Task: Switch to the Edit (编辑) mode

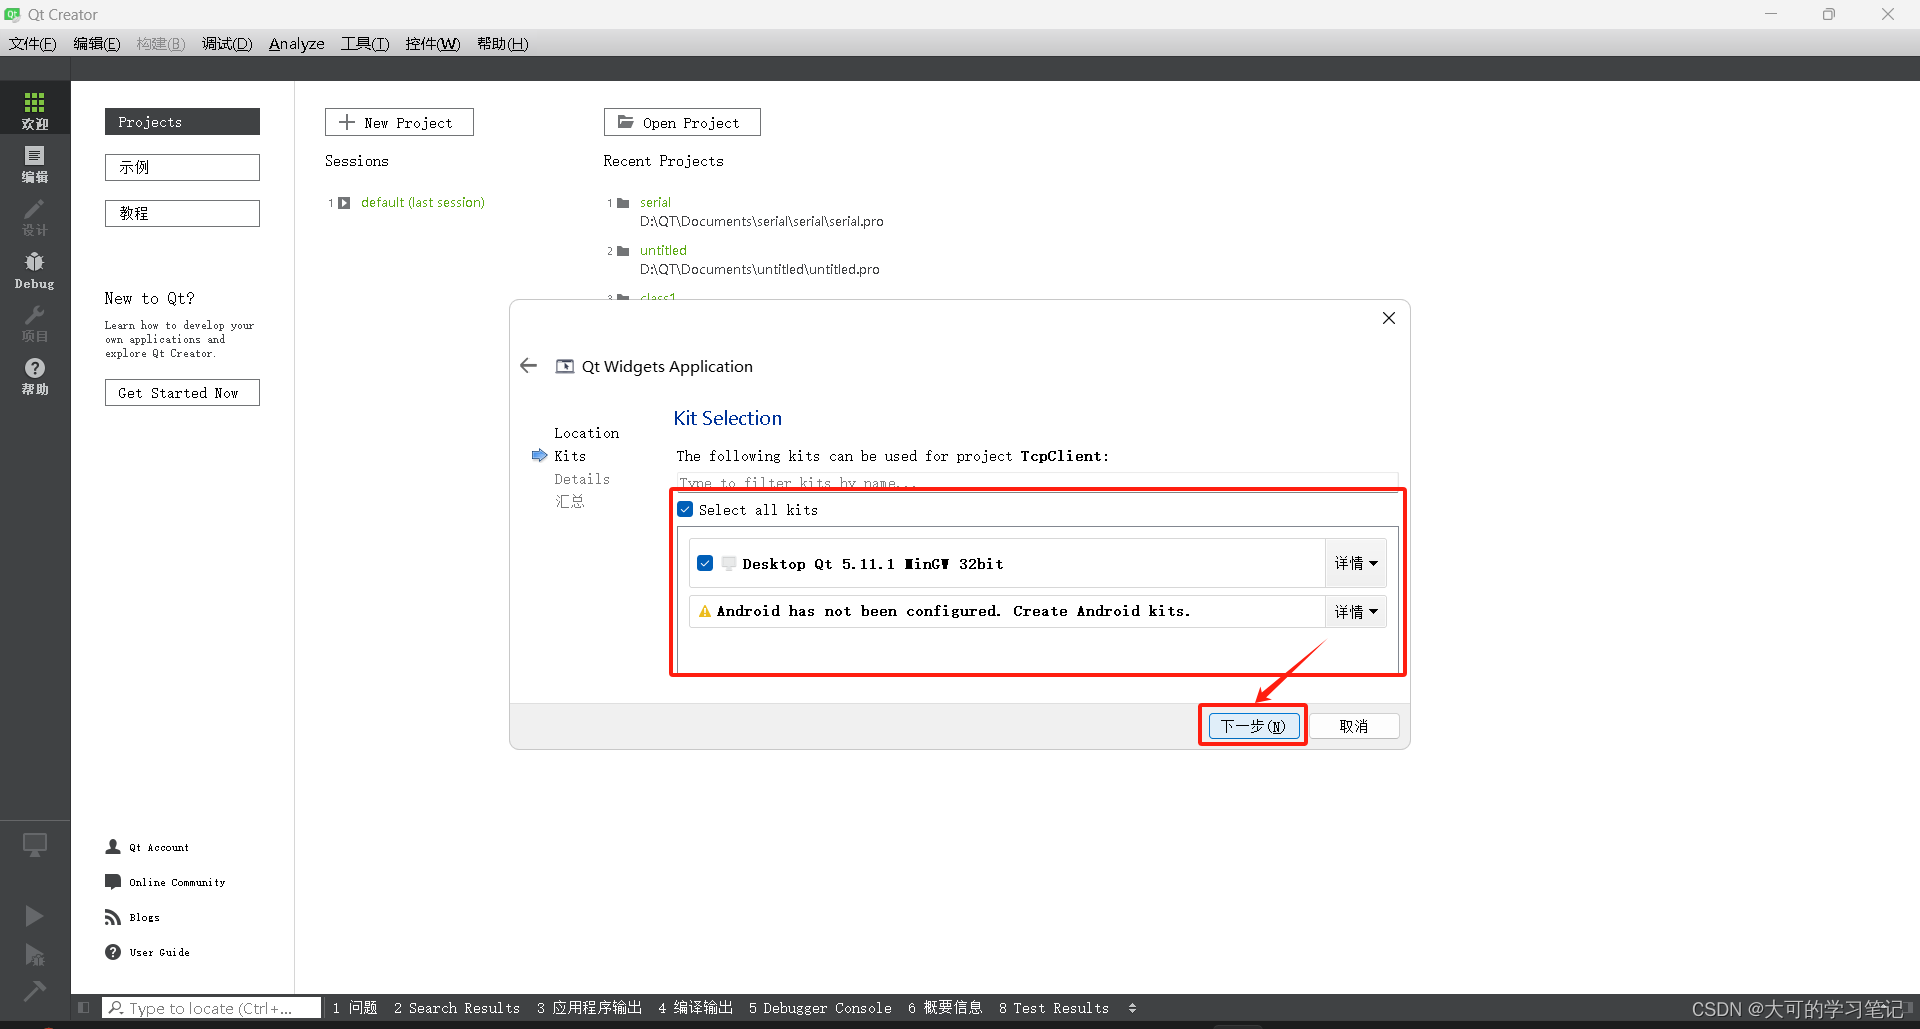Action: coord(35,163)
